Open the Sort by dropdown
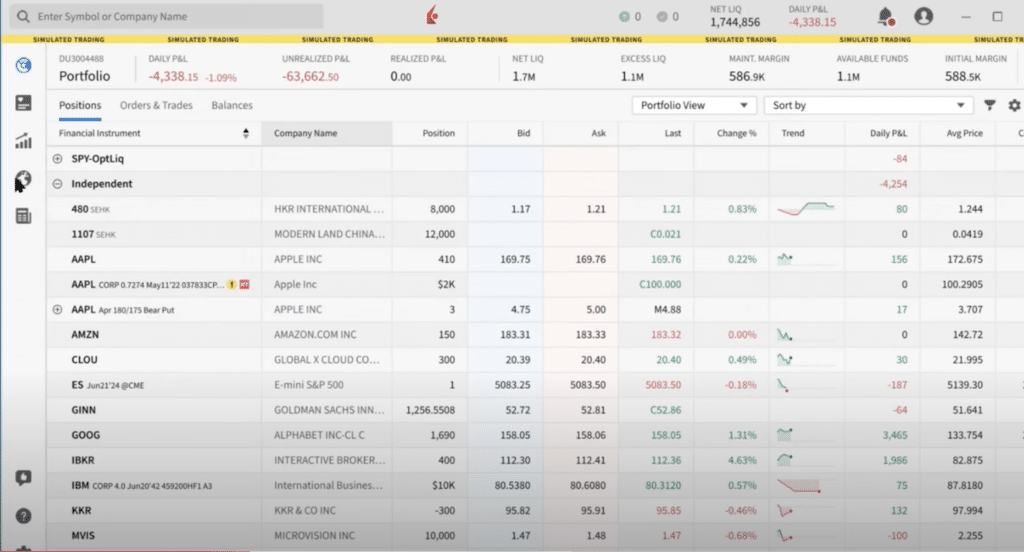Screen dimensions: 1024x552 868,105
